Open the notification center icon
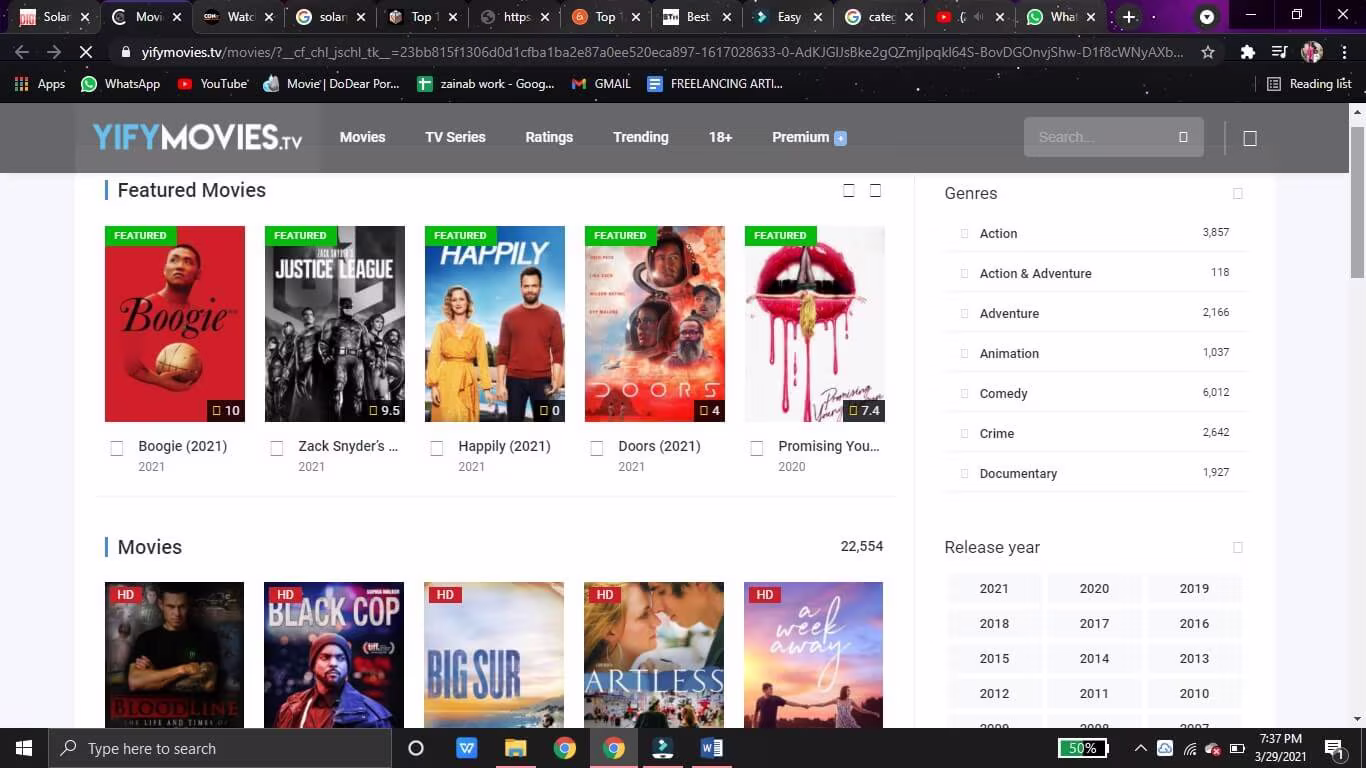 click(x=1333, y=748)
